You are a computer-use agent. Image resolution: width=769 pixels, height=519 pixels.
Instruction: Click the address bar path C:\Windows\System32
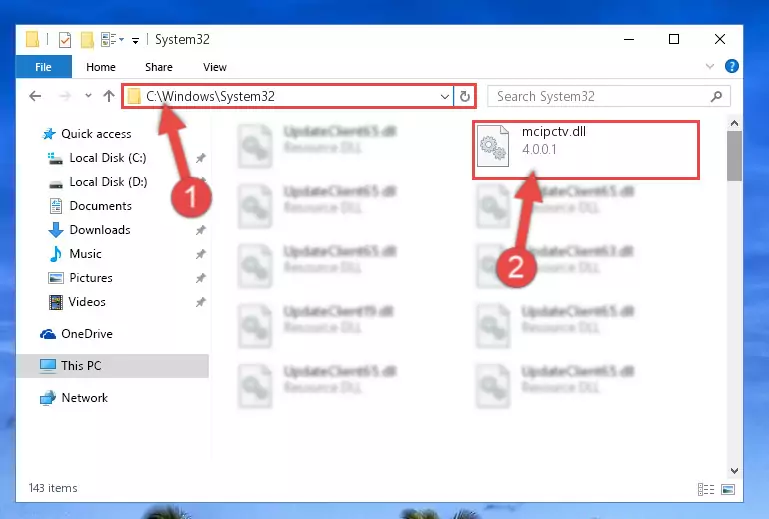pos(210,97)
